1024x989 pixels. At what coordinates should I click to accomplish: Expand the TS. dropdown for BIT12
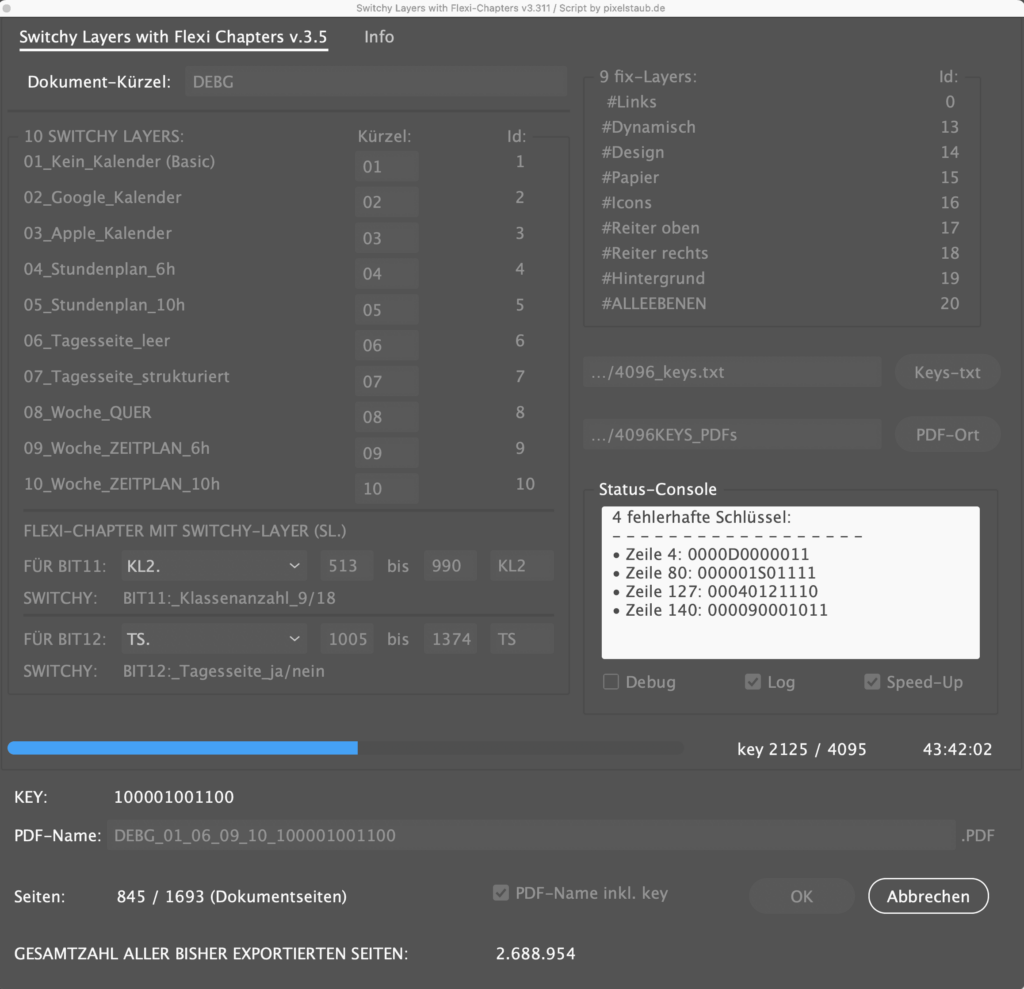tap(213, 638)
